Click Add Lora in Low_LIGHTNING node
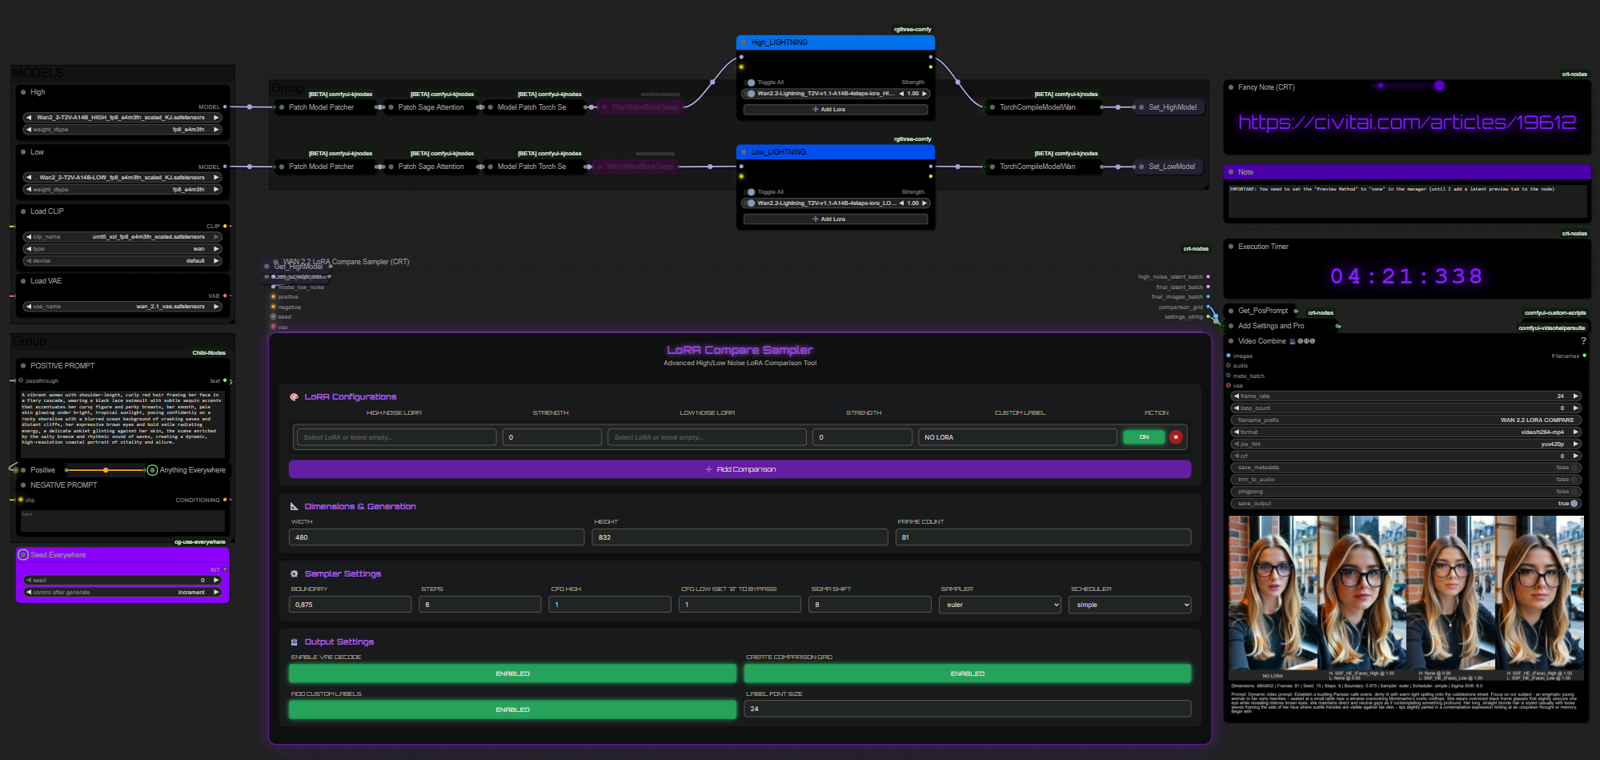Screen dimensions: 1600x760 coord(835,219)
